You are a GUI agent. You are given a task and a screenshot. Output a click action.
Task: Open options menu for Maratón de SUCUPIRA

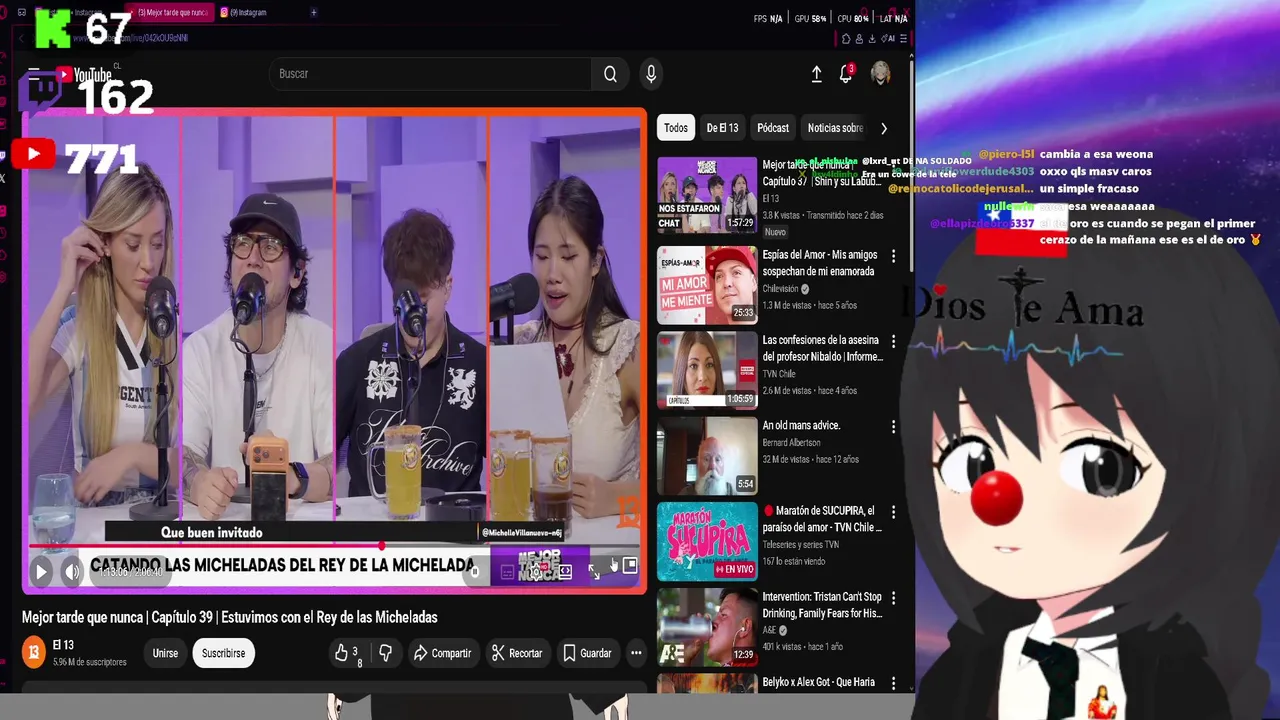tap(893, 512)
